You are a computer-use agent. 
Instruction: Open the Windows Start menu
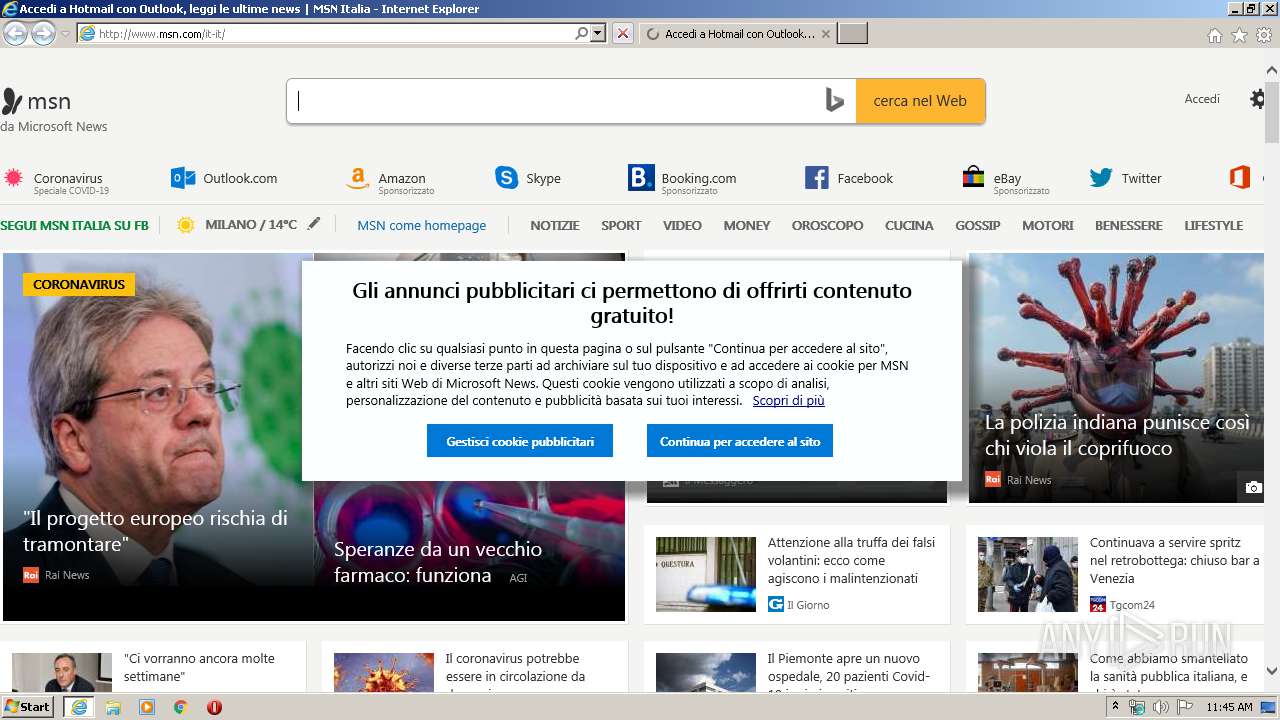tap(28, 706)
